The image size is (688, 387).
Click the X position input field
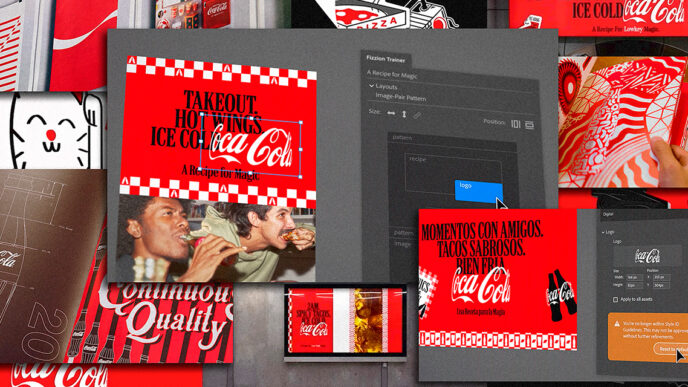[662, 277]
